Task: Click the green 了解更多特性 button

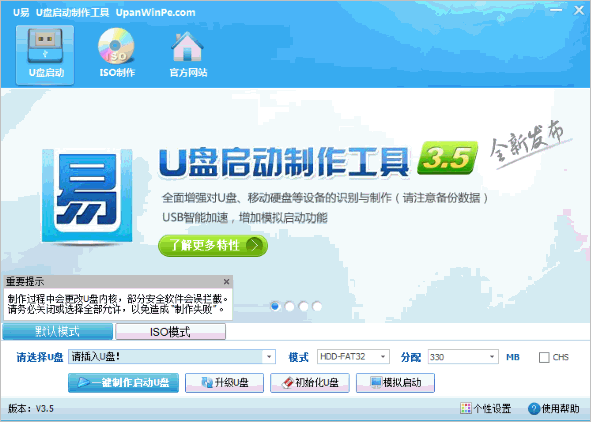Action: click(213, 246)
